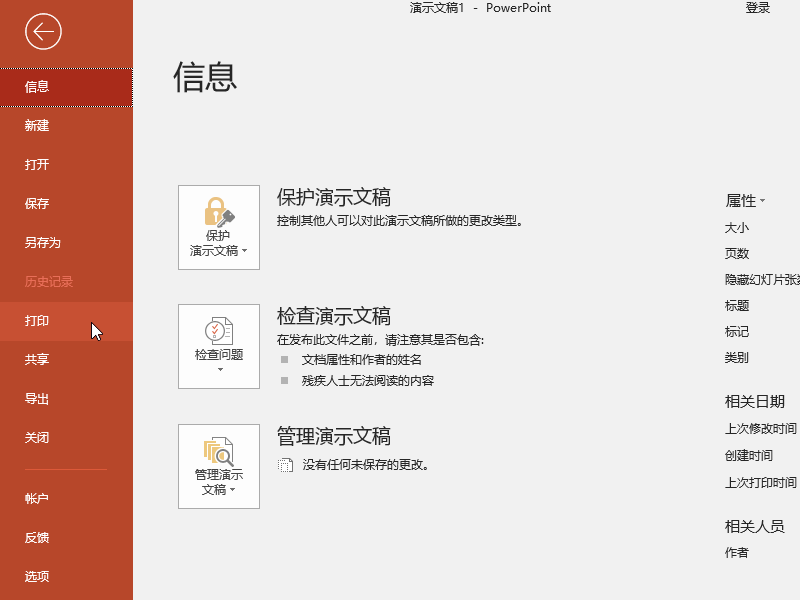Click the 页数 property label
Viewport: 800px width, 600px height.
coord(737,254)
